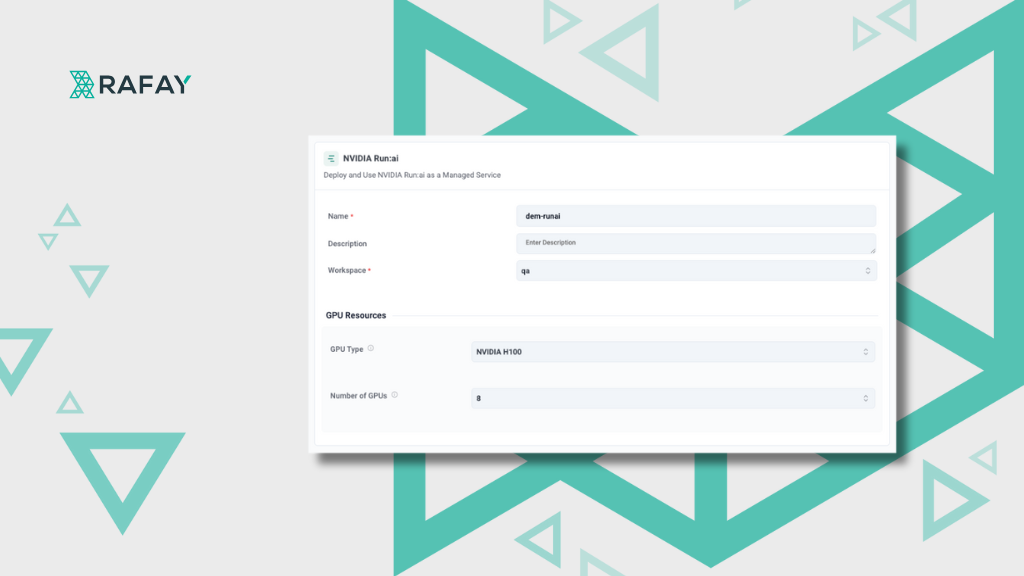Click the Description field label
The image size is (1024, 576).
[x=347, y=244]
